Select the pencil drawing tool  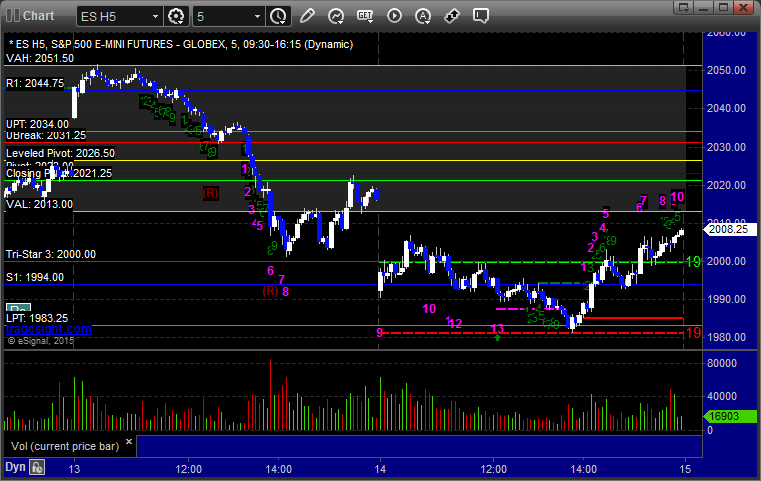(x=307, y=16)
